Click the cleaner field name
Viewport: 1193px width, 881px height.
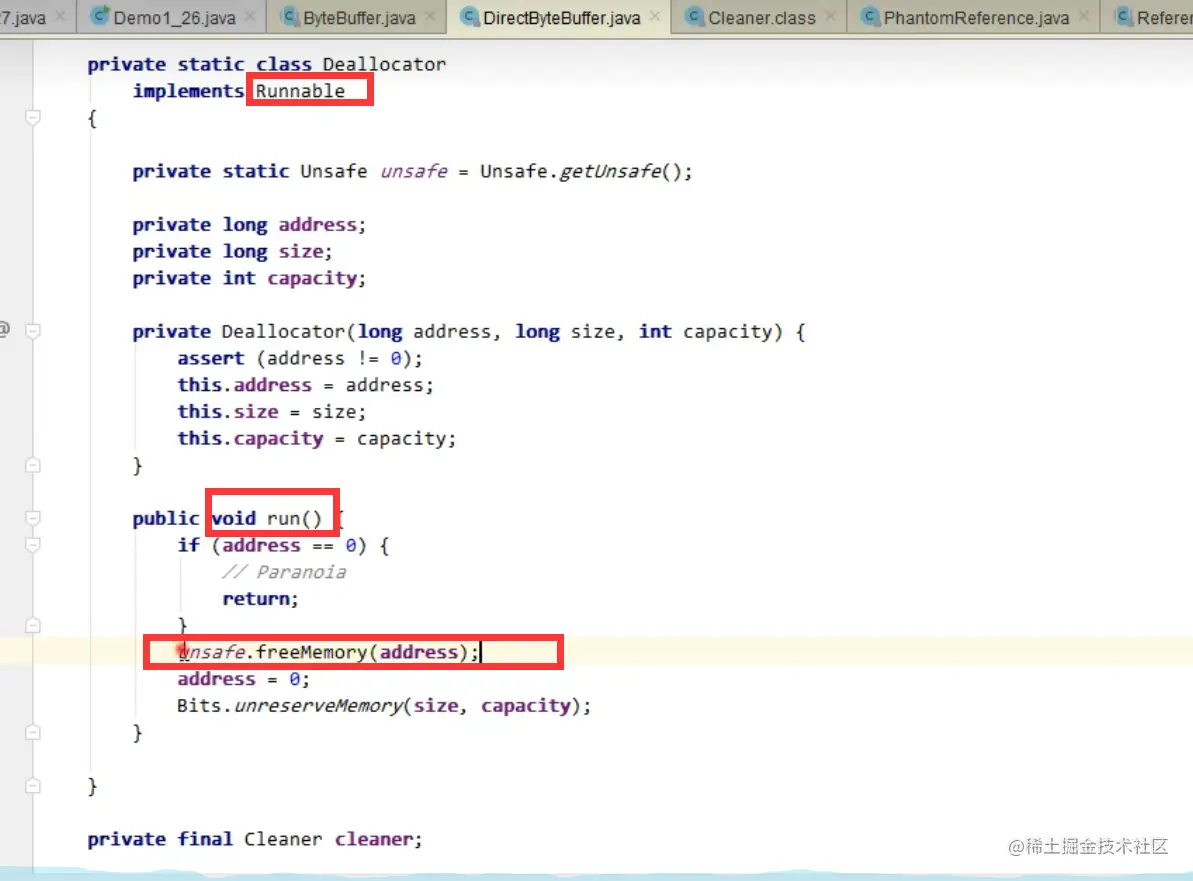pyautogui.click(x=374, y=838)
